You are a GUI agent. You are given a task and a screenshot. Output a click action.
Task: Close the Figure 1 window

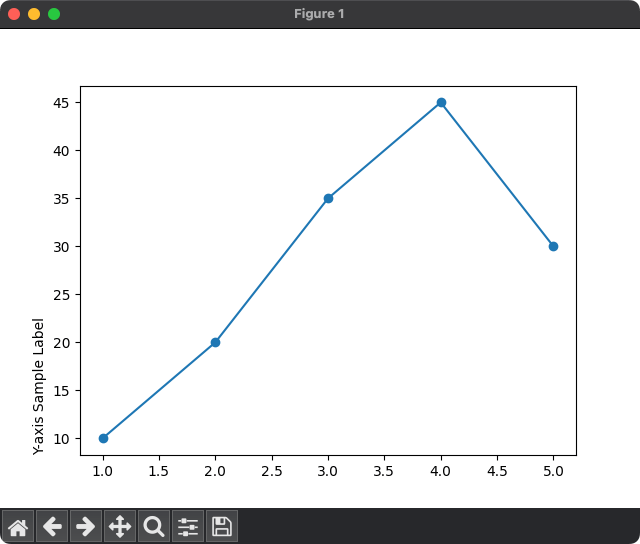tap(14, 14)
